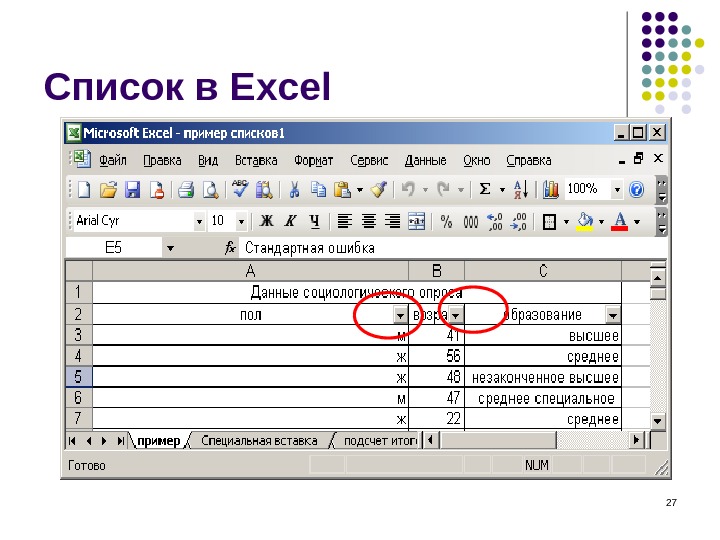Sort ascending with the A-Я icon

click(x=521, y=189)
